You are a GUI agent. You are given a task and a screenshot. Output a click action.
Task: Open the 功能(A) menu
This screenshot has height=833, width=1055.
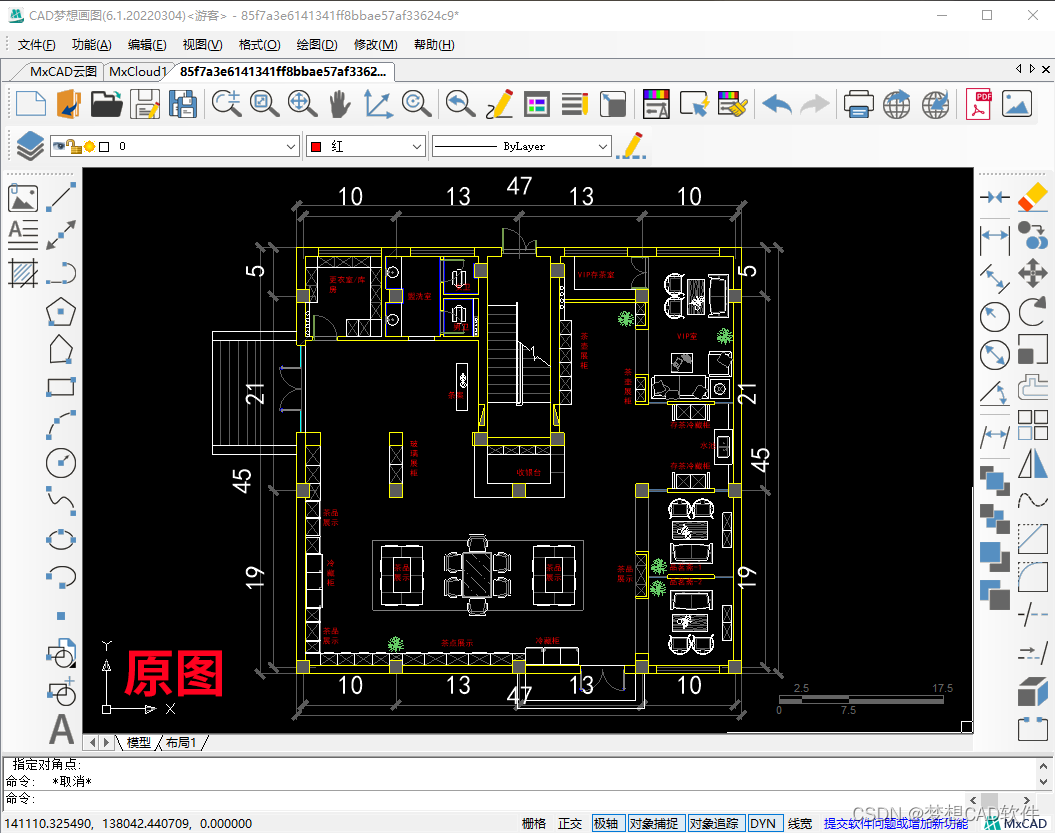pyautogui.click(x=92, y=44)
